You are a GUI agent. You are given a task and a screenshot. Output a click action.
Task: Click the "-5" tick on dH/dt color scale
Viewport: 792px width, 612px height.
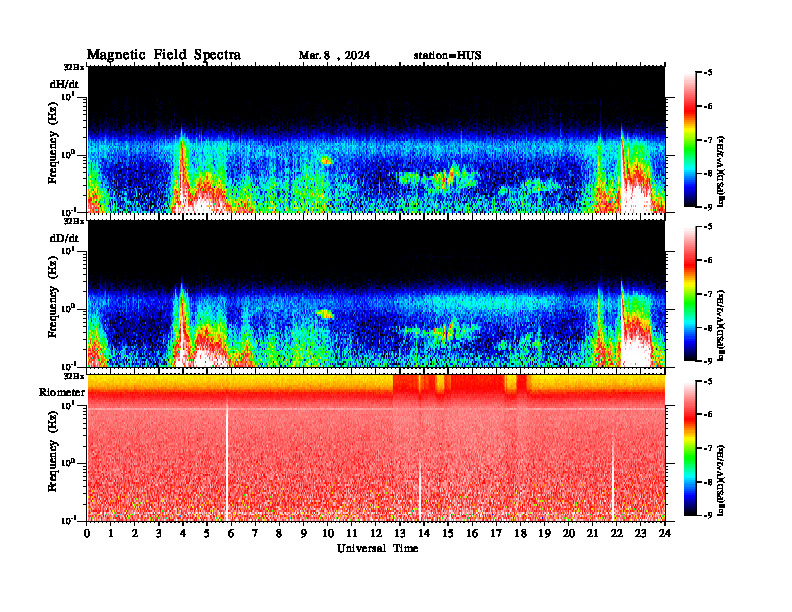[708, 73]
